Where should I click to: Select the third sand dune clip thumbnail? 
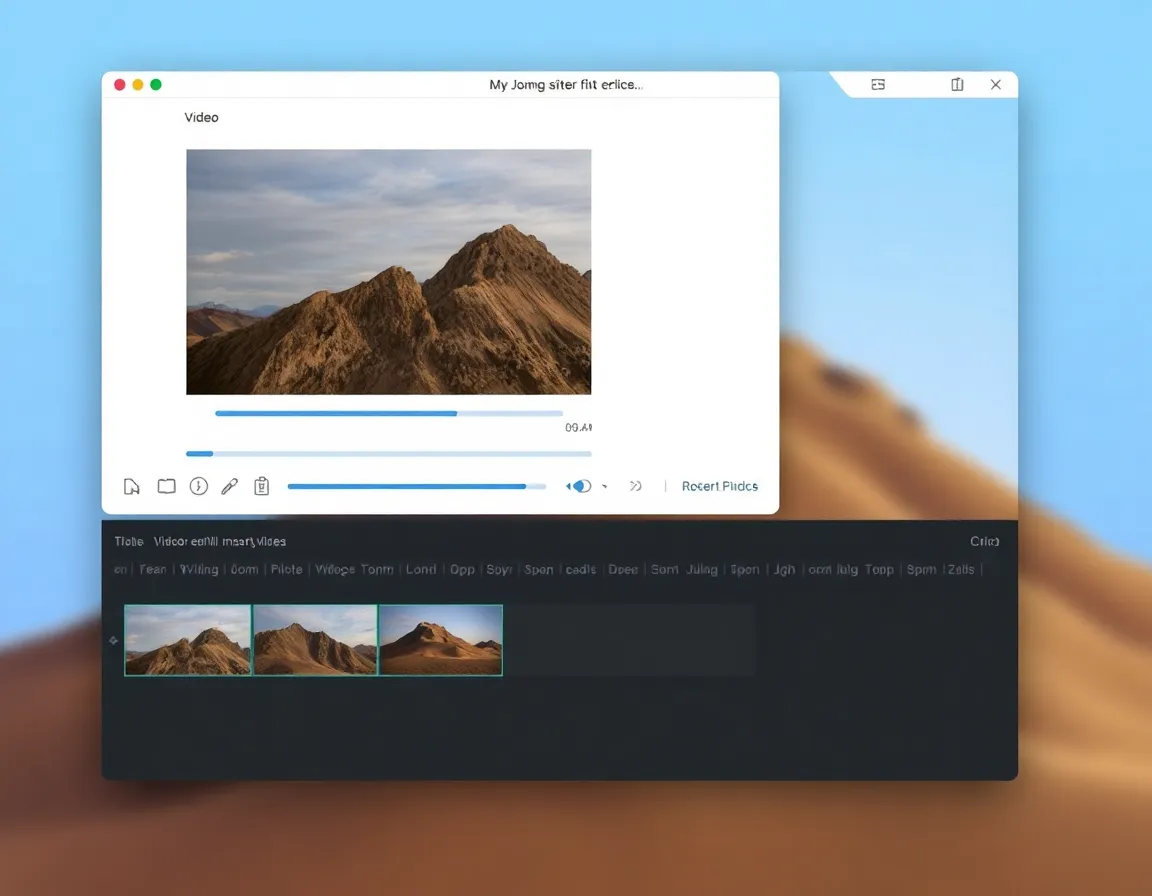440,640
